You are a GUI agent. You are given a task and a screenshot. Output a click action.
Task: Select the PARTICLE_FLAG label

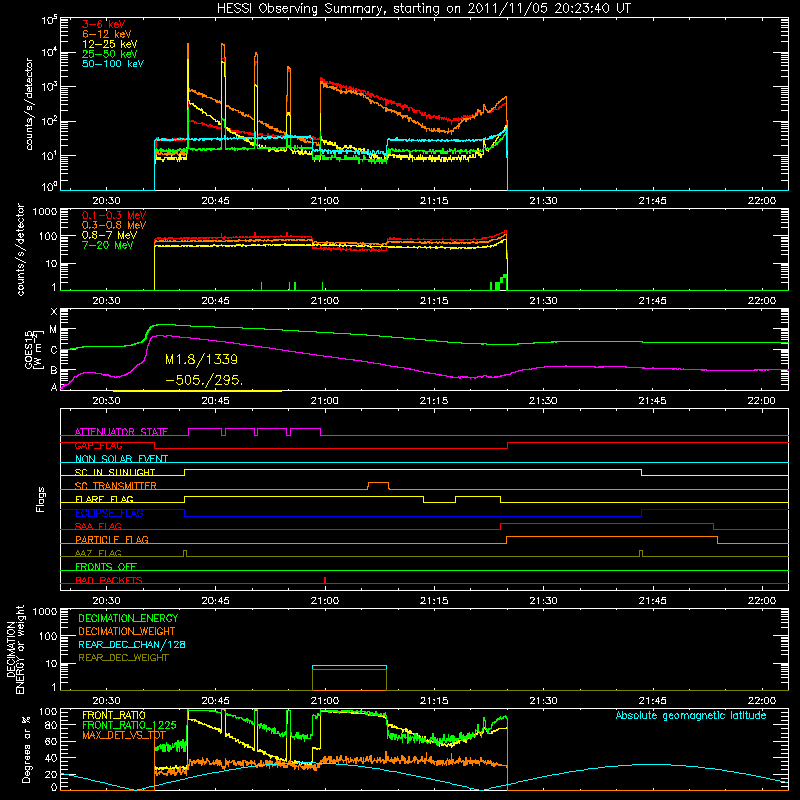point(112,539)
